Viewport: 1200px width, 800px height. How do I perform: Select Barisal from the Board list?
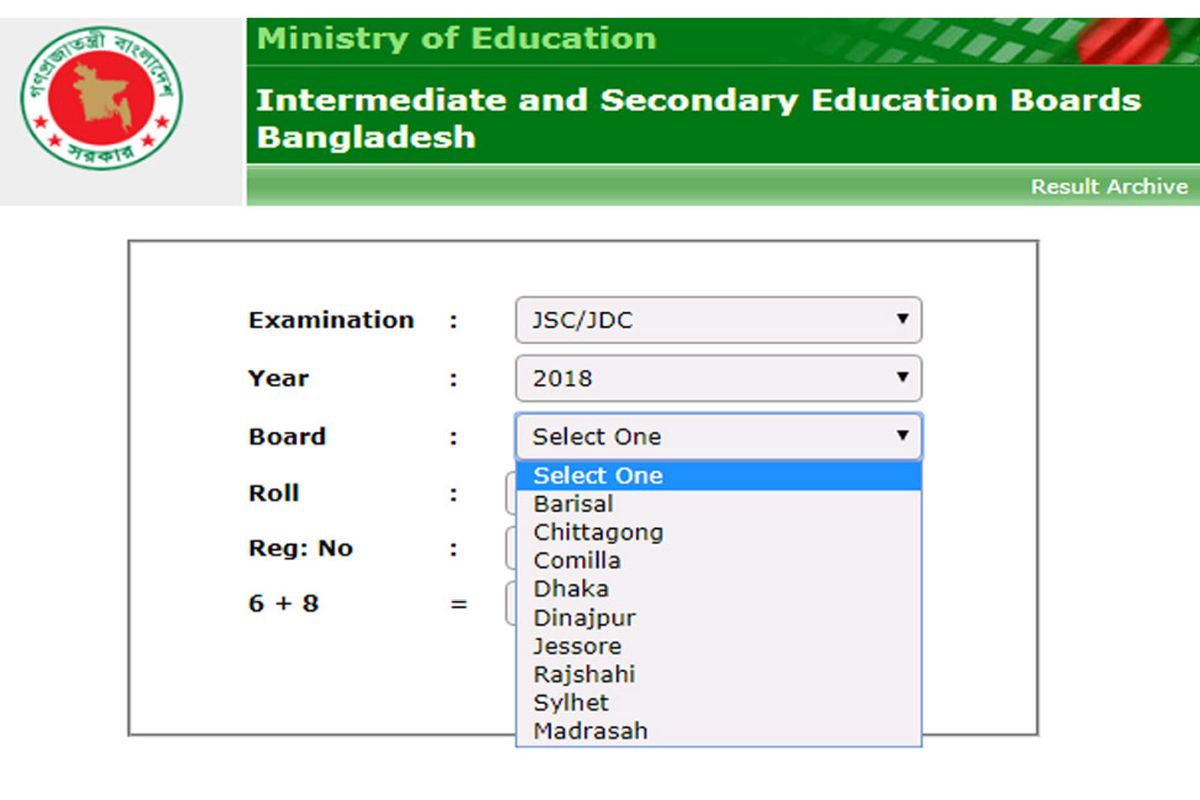click(573, 504)
